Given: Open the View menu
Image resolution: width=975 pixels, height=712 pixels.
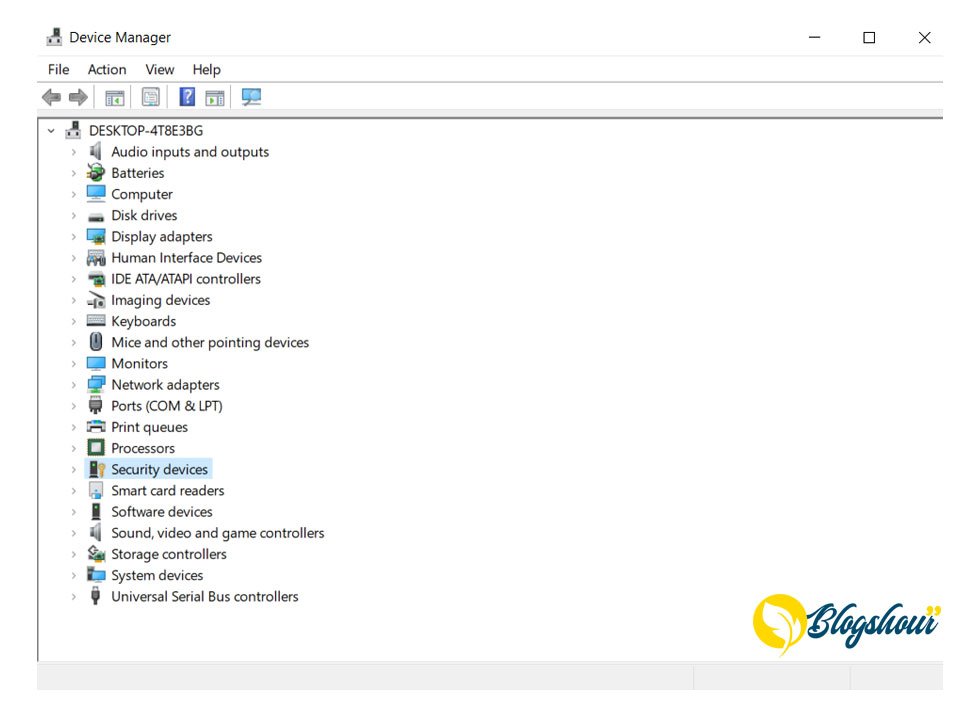Looking at the screenshot, I should (160, 70).
